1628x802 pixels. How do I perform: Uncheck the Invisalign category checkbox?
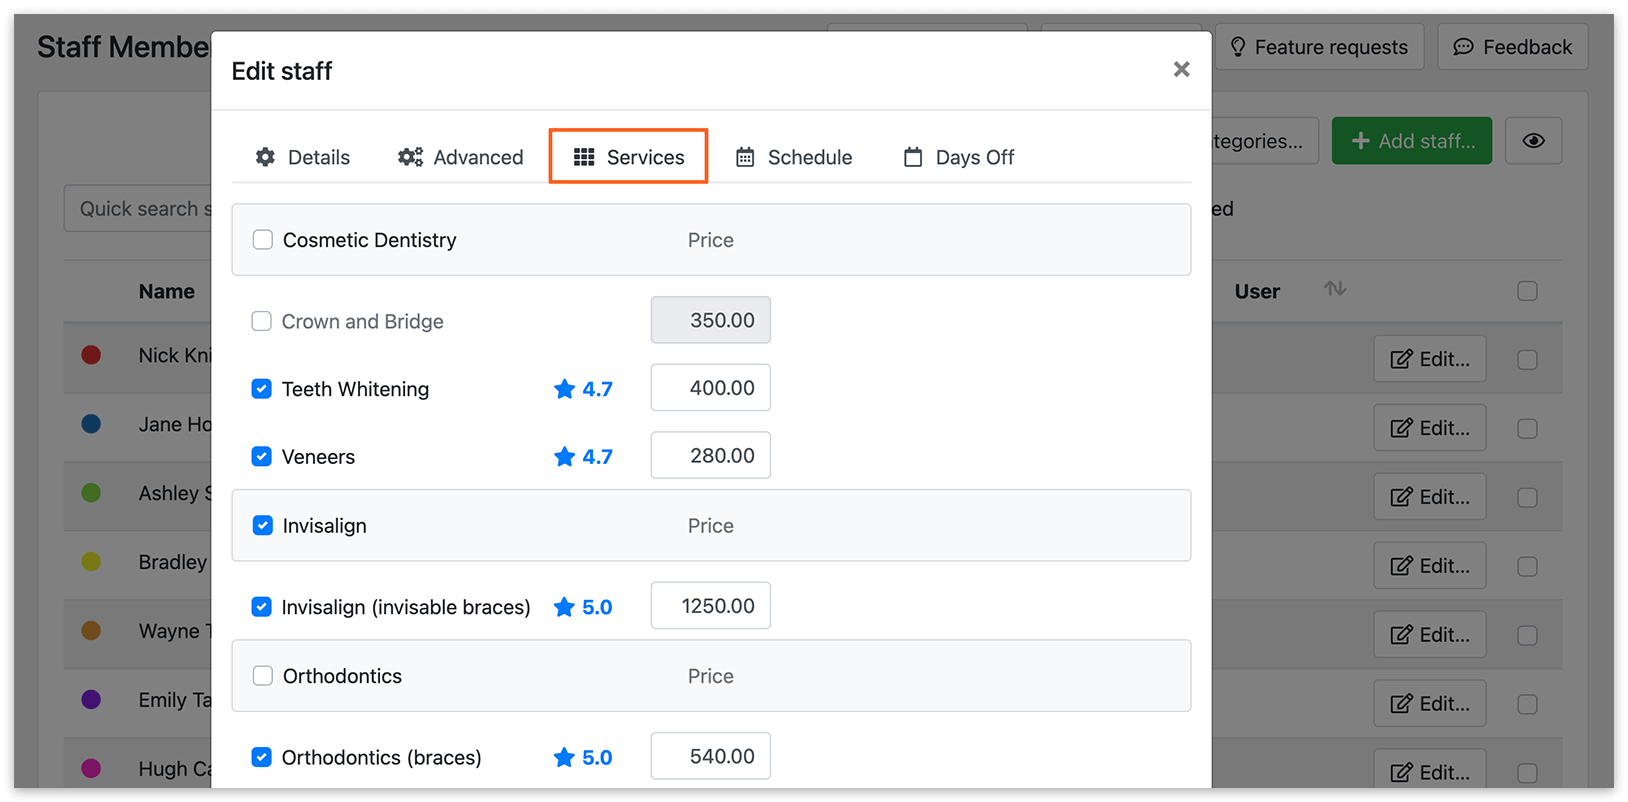tap(263, 526)
